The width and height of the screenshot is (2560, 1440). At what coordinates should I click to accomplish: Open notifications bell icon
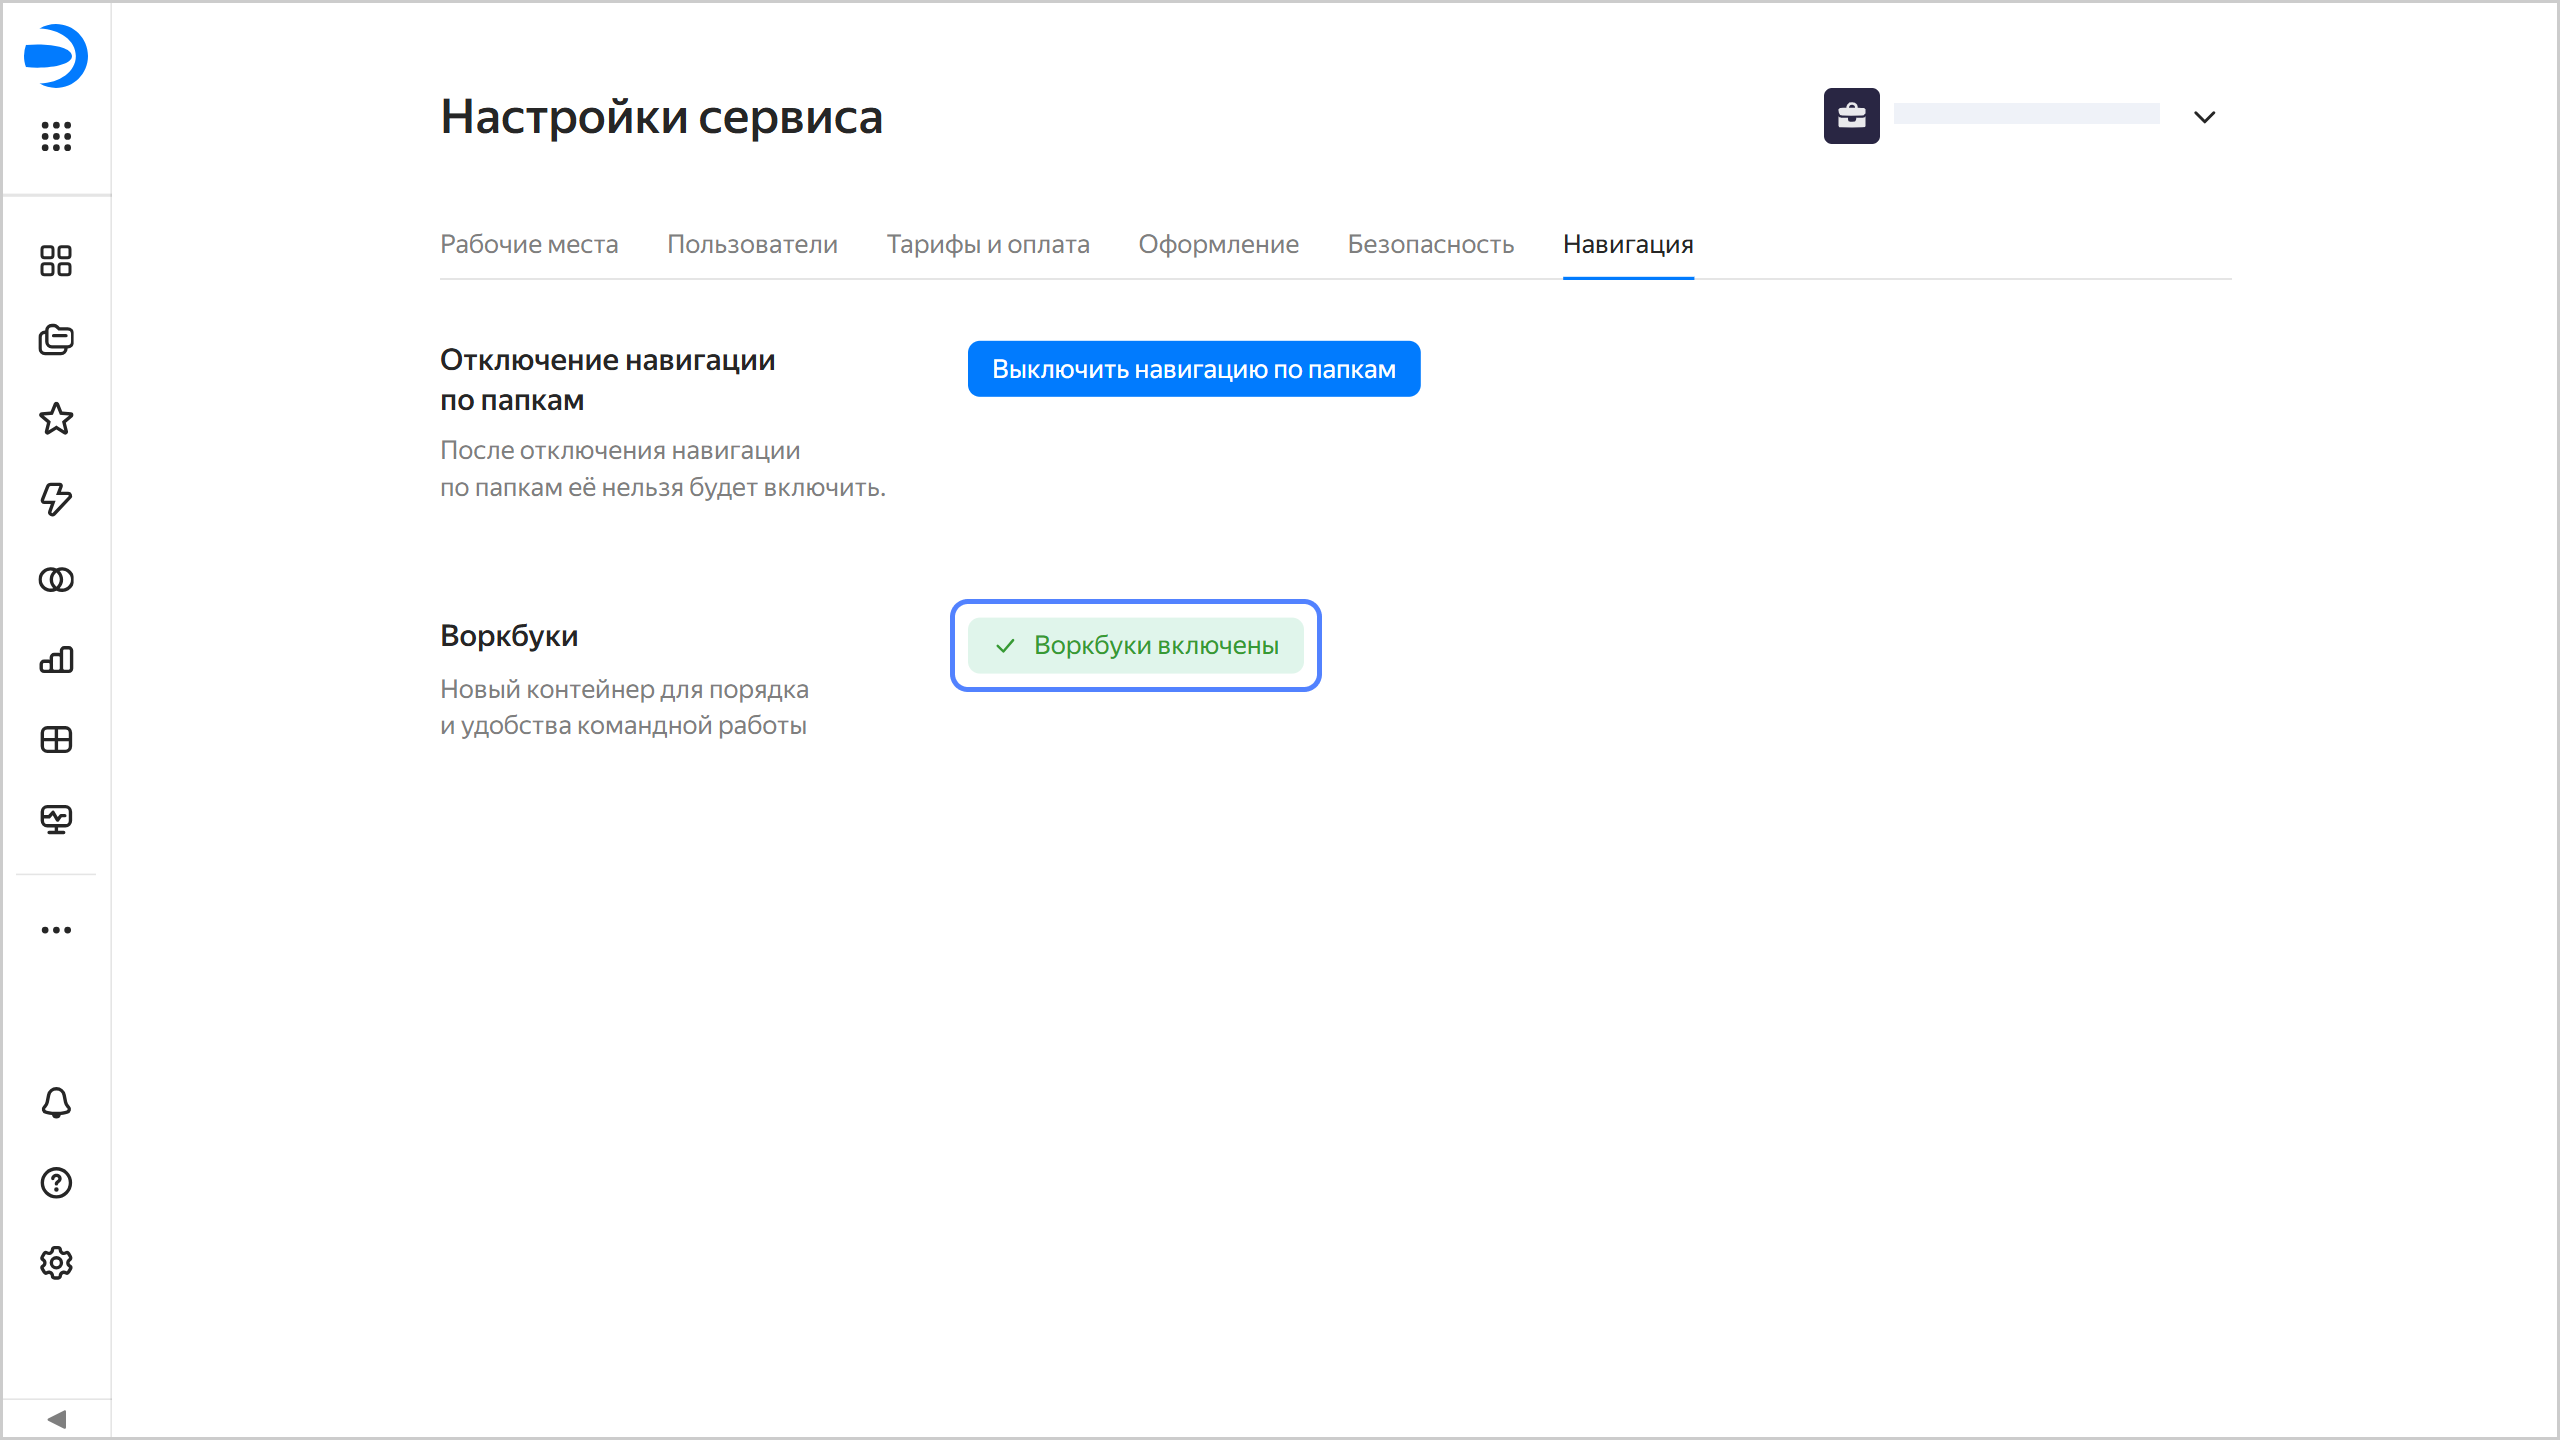(x=56, y=1103)
